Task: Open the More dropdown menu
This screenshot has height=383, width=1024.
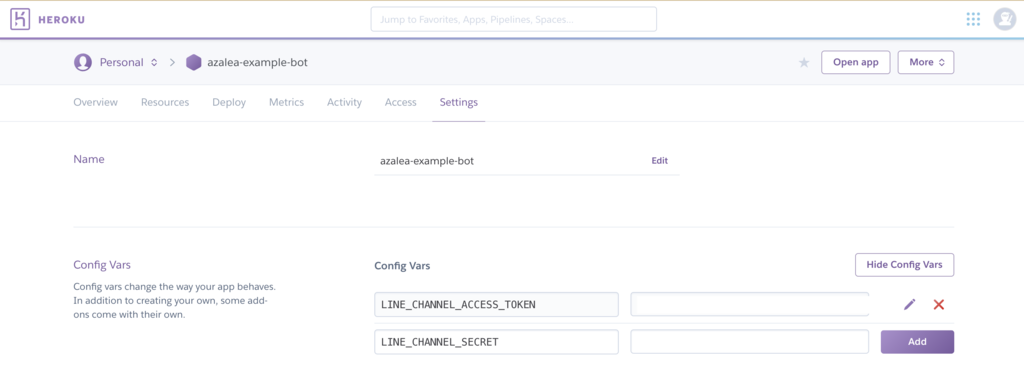Action: tap(925, 62)
